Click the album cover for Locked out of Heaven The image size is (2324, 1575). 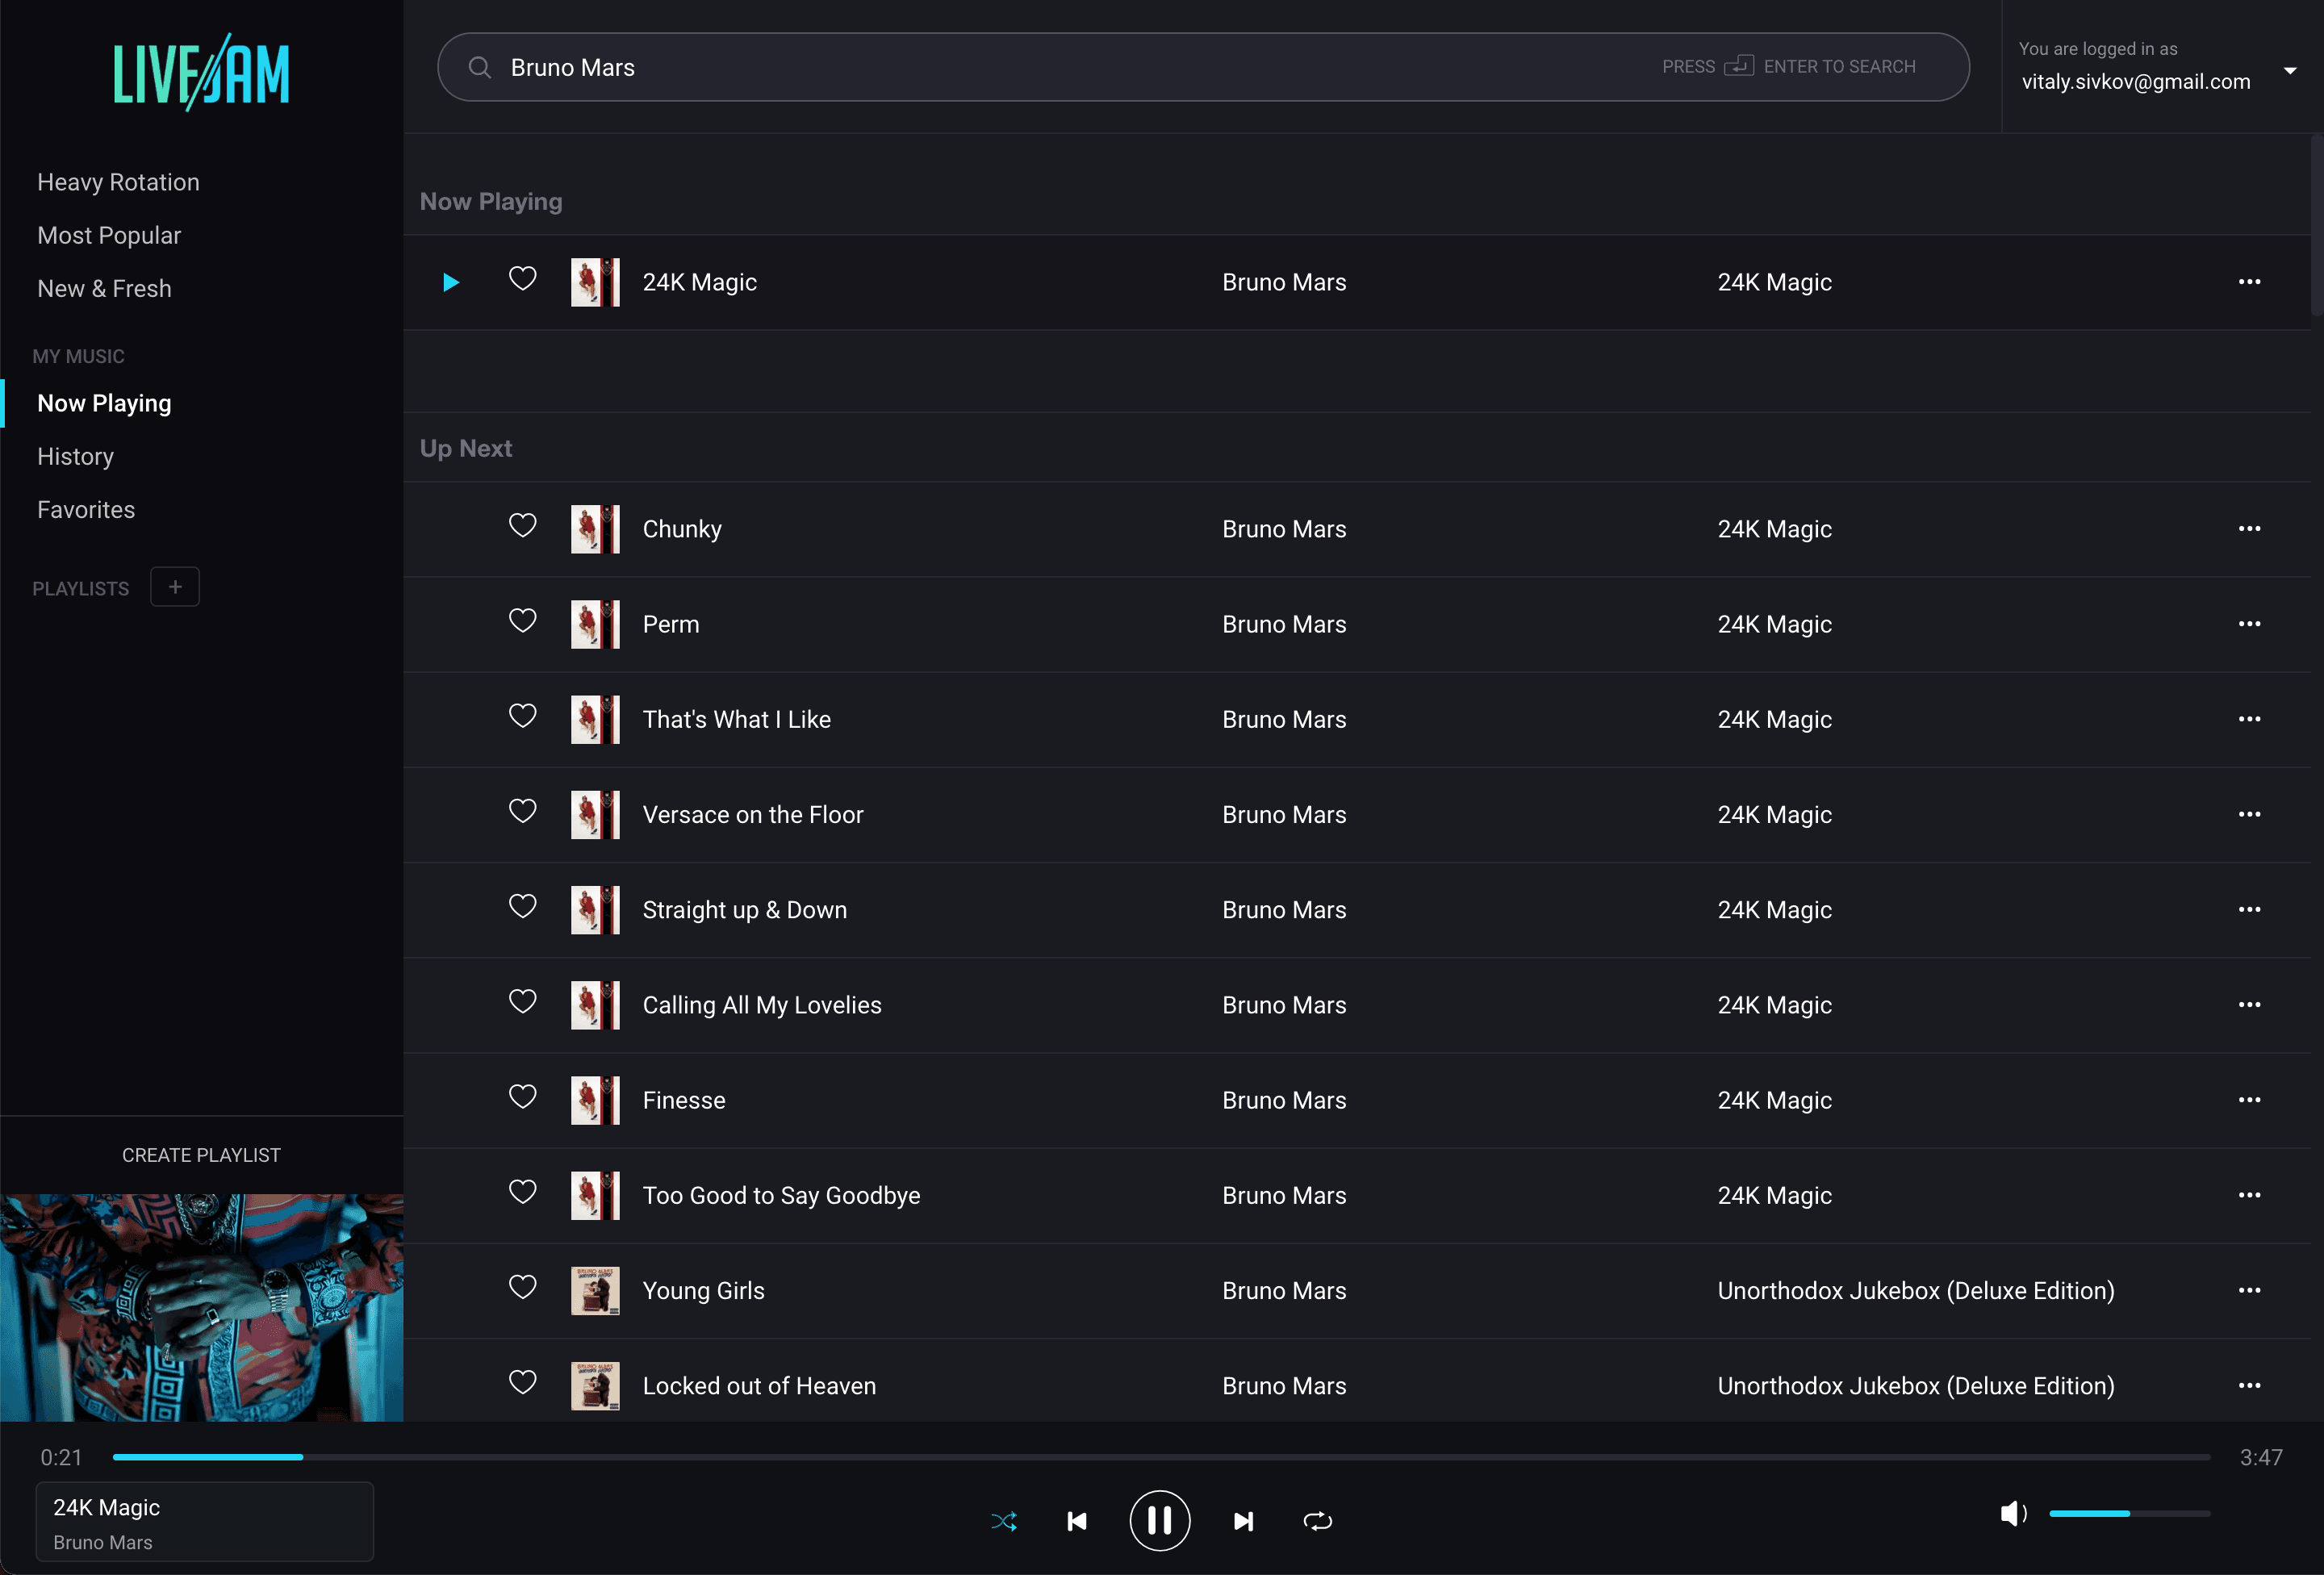(595, 1386)
